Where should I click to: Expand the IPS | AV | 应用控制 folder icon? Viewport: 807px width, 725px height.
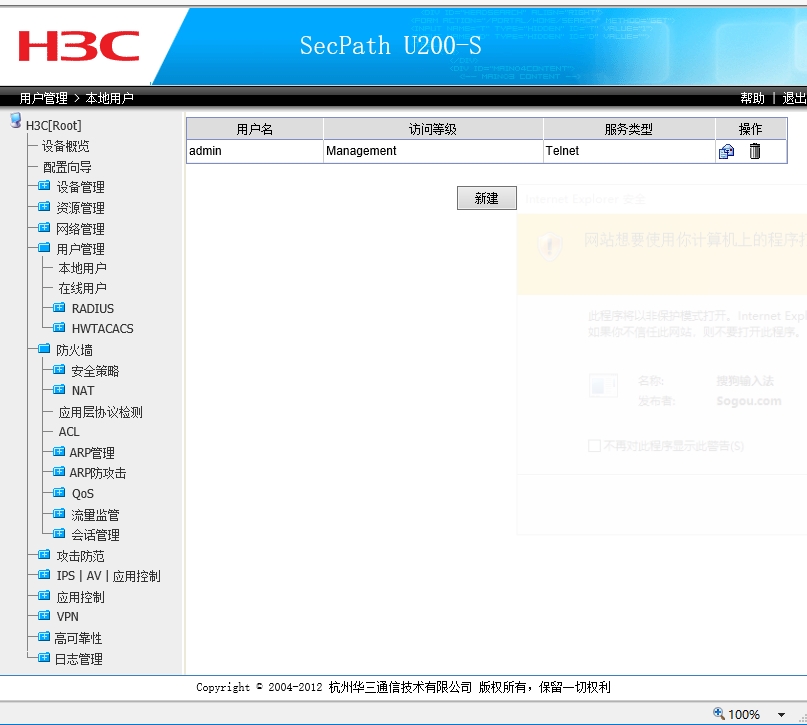(x=44, y=574)
